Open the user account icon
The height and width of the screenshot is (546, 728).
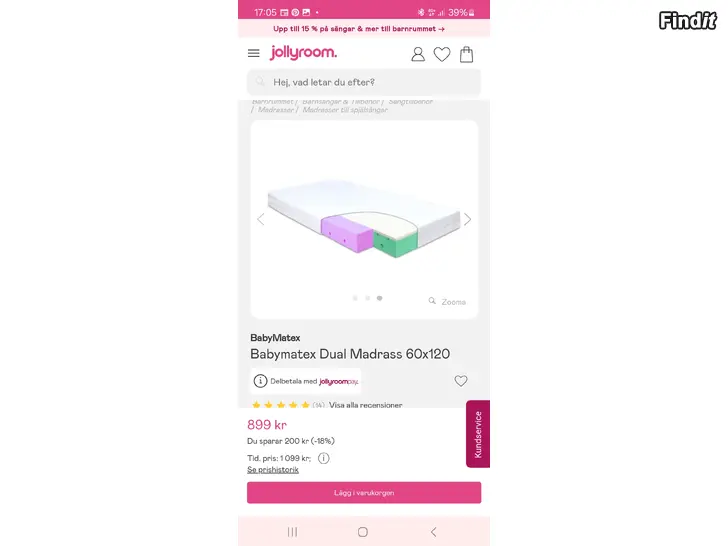coord(418,54)
